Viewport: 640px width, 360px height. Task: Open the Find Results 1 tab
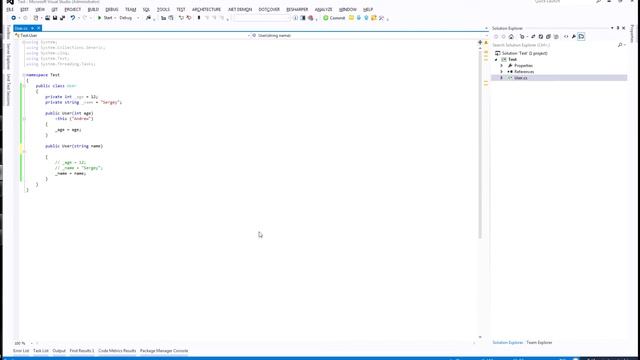82,351
